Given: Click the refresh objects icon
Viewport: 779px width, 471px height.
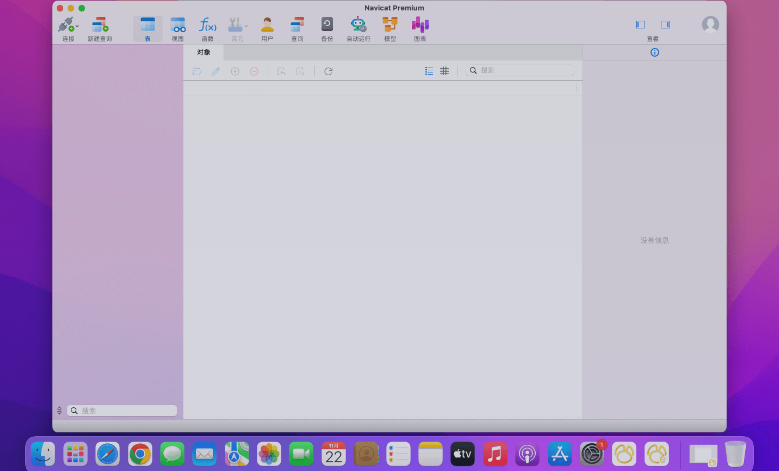Looking at the screenshot, I should 328,71.
